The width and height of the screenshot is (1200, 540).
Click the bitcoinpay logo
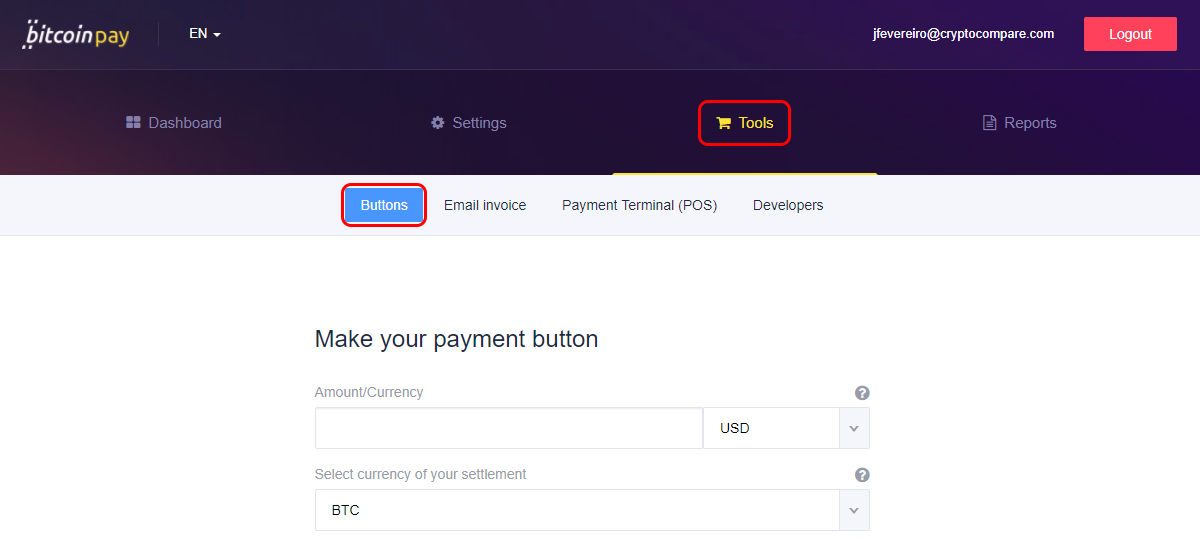coord(78,34)
